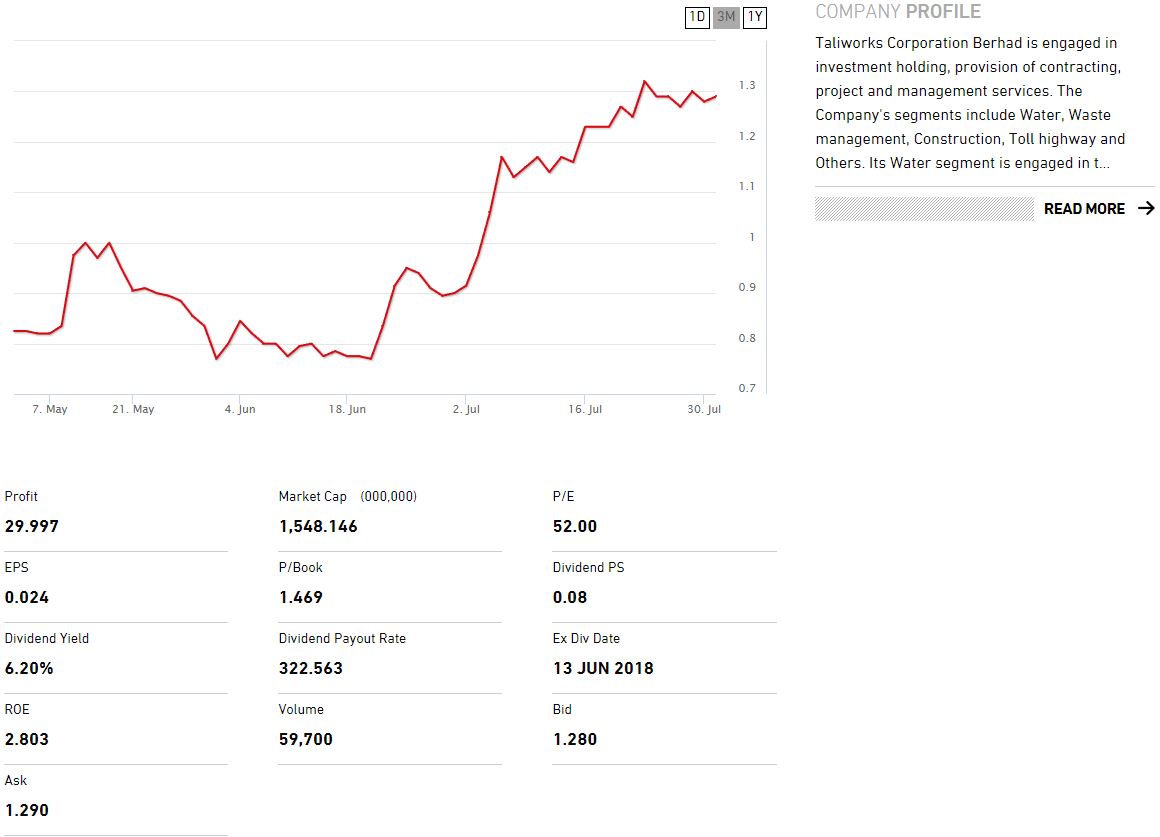Click the 4. Jun date axis label
Screen dimensions: 1160x837
pos(240,410)
